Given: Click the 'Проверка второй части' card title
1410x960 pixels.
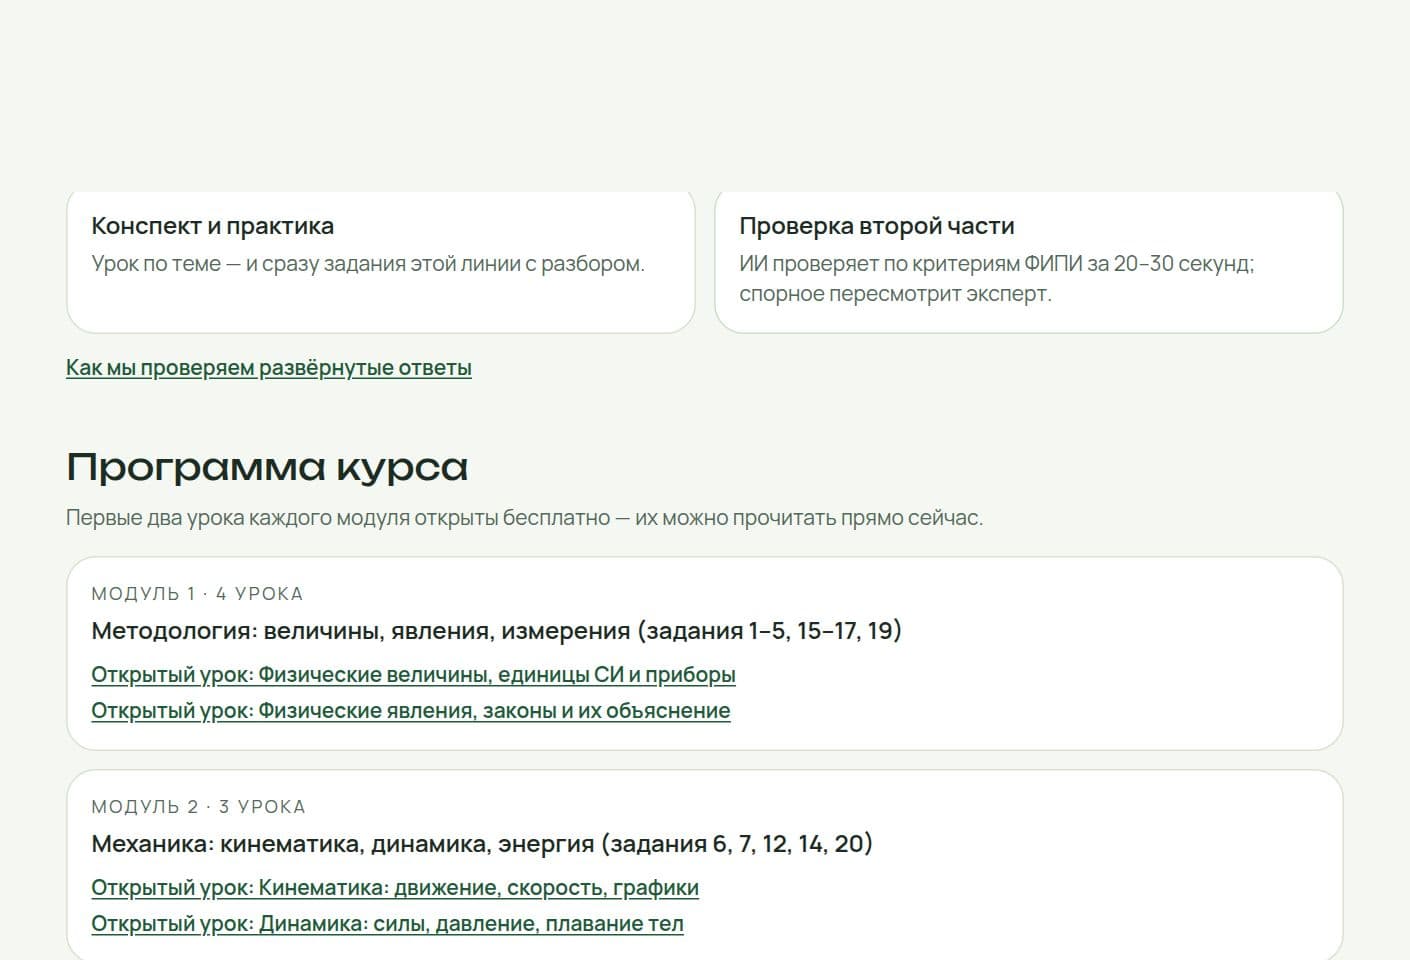Looking at the screenshot, I should pyautogui.click(x=877, y=226).
